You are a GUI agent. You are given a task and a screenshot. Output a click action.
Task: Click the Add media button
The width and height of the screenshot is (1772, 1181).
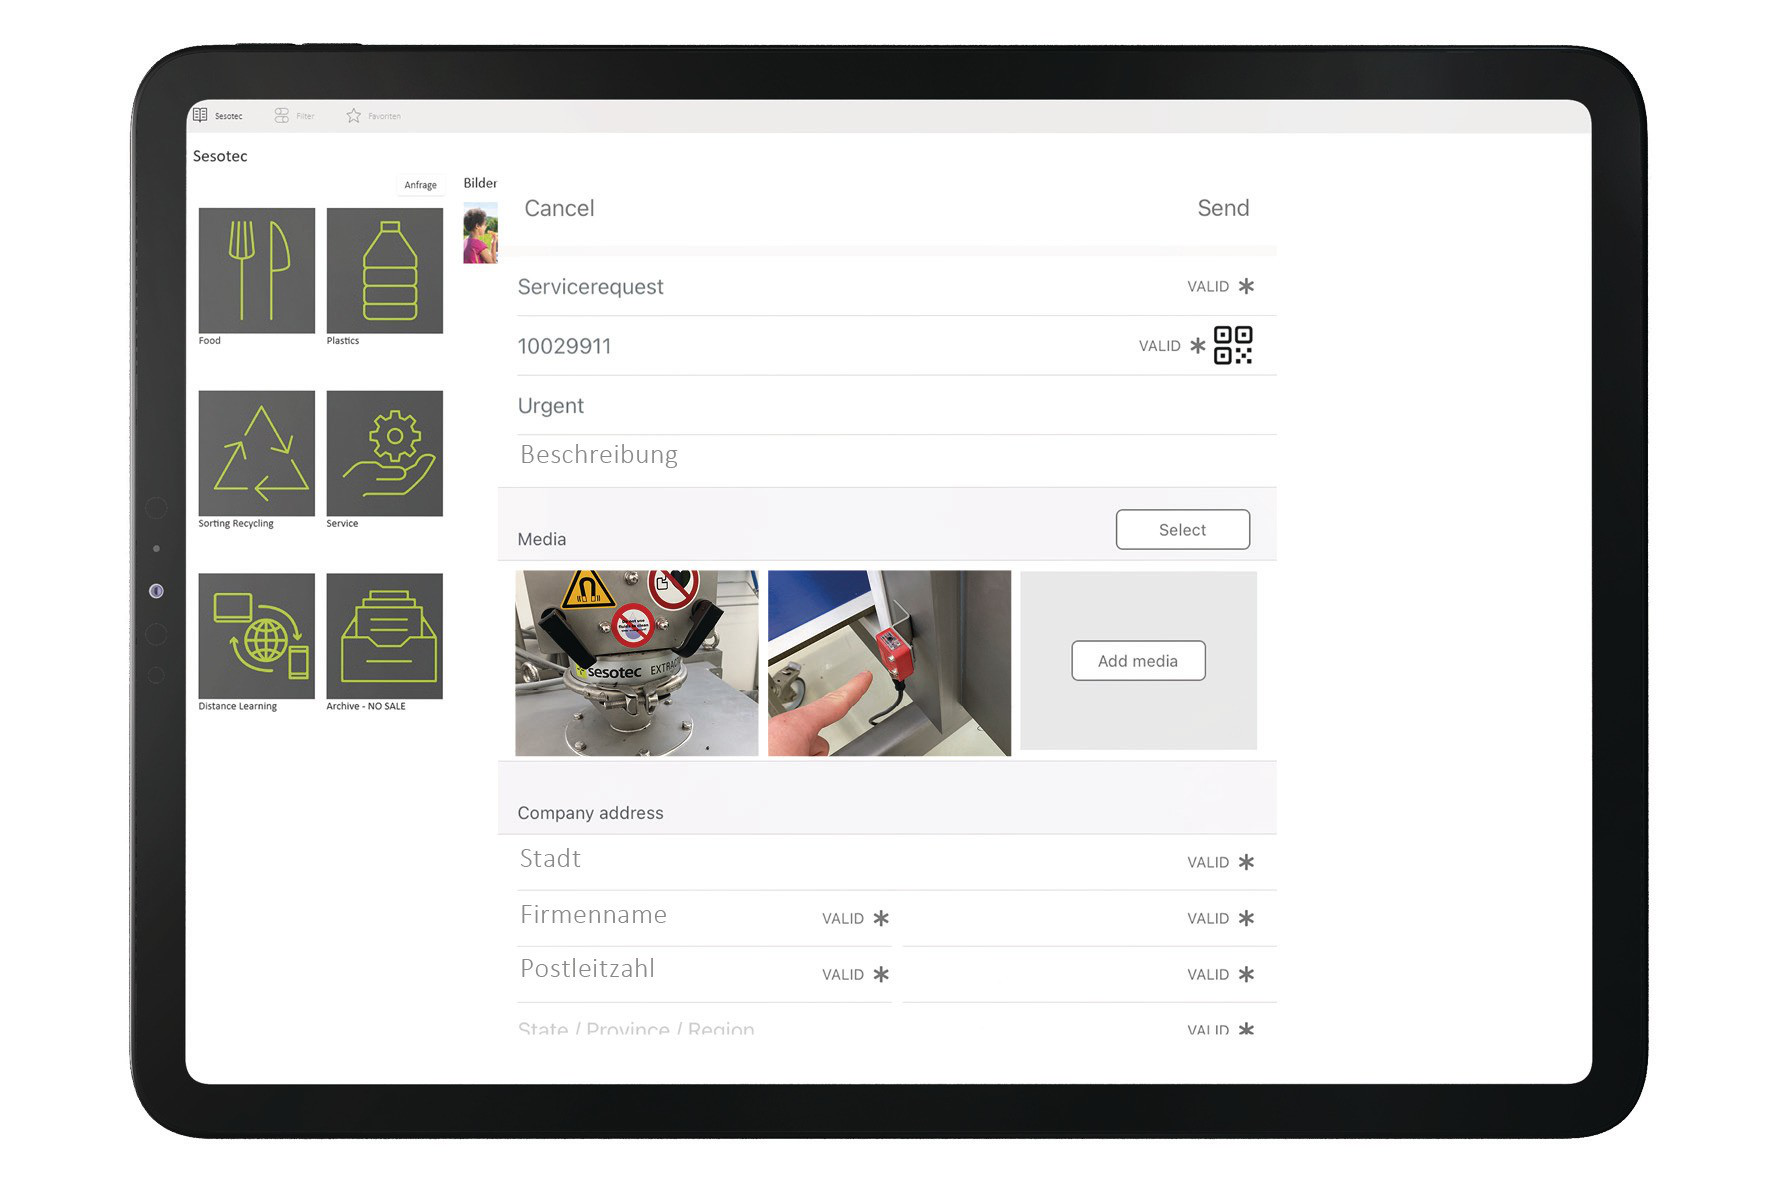(x=1138, y=661)
